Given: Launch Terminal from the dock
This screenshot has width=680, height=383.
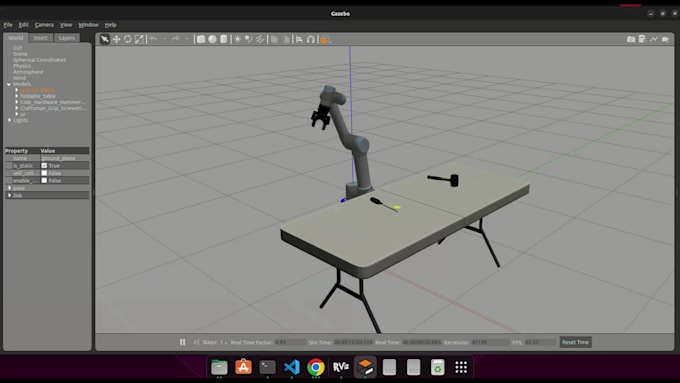Looking at the screenshot, I should click(x=267, y=367).
